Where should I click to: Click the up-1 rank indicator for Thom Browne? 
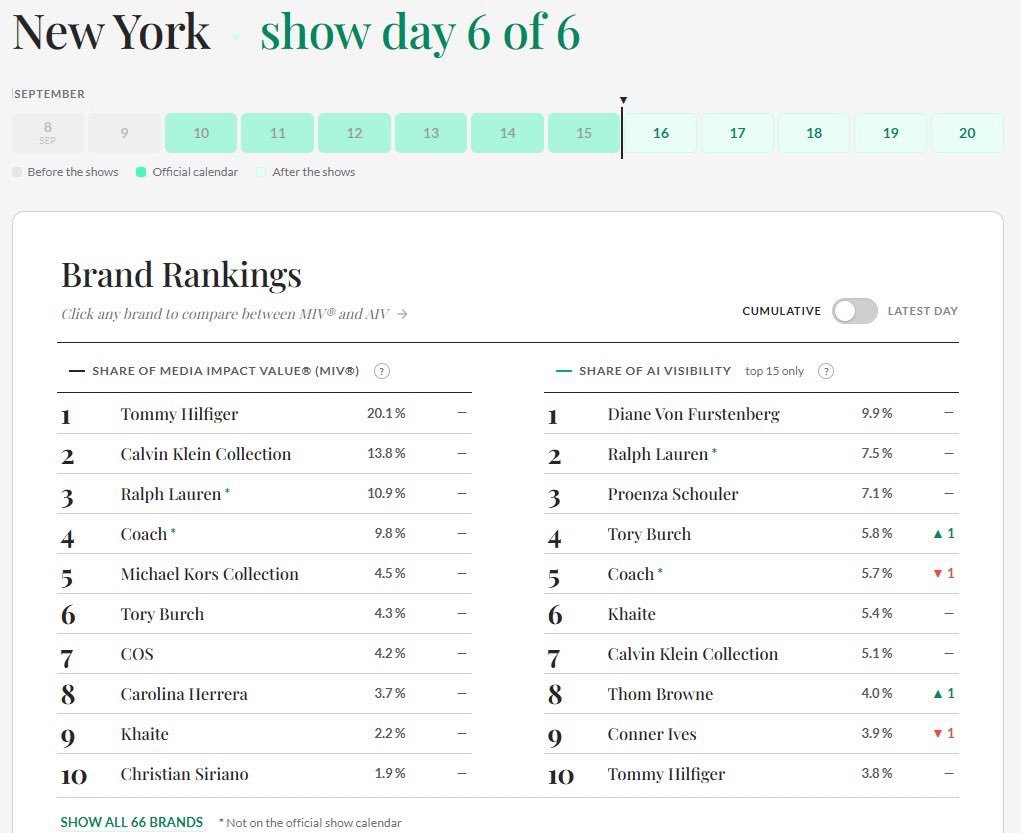point(944,694)
